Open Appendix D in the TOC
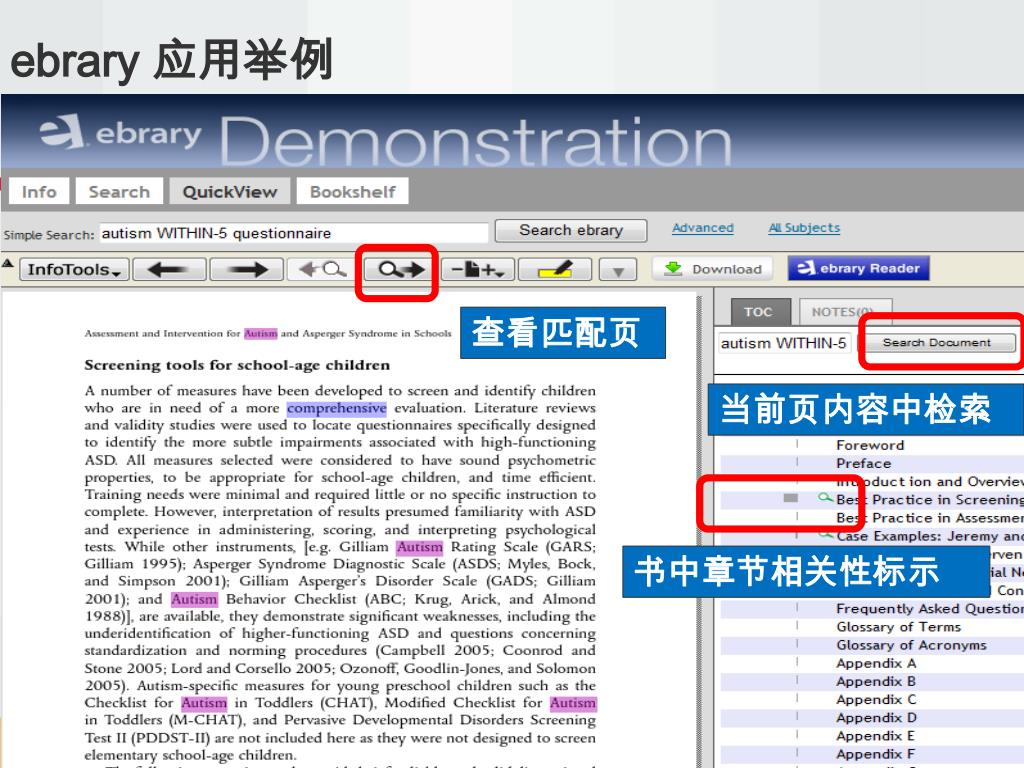The image size is (1024, 768). (x=876, y=718)
